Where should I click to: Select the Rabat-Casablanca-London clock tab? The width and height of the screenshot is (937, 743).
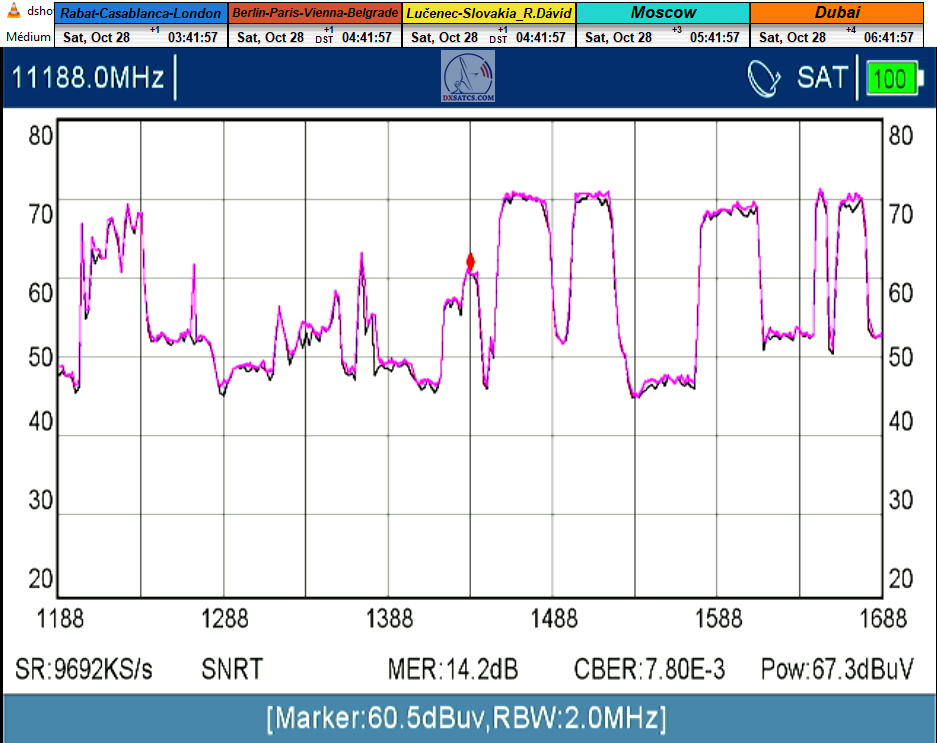141,13
